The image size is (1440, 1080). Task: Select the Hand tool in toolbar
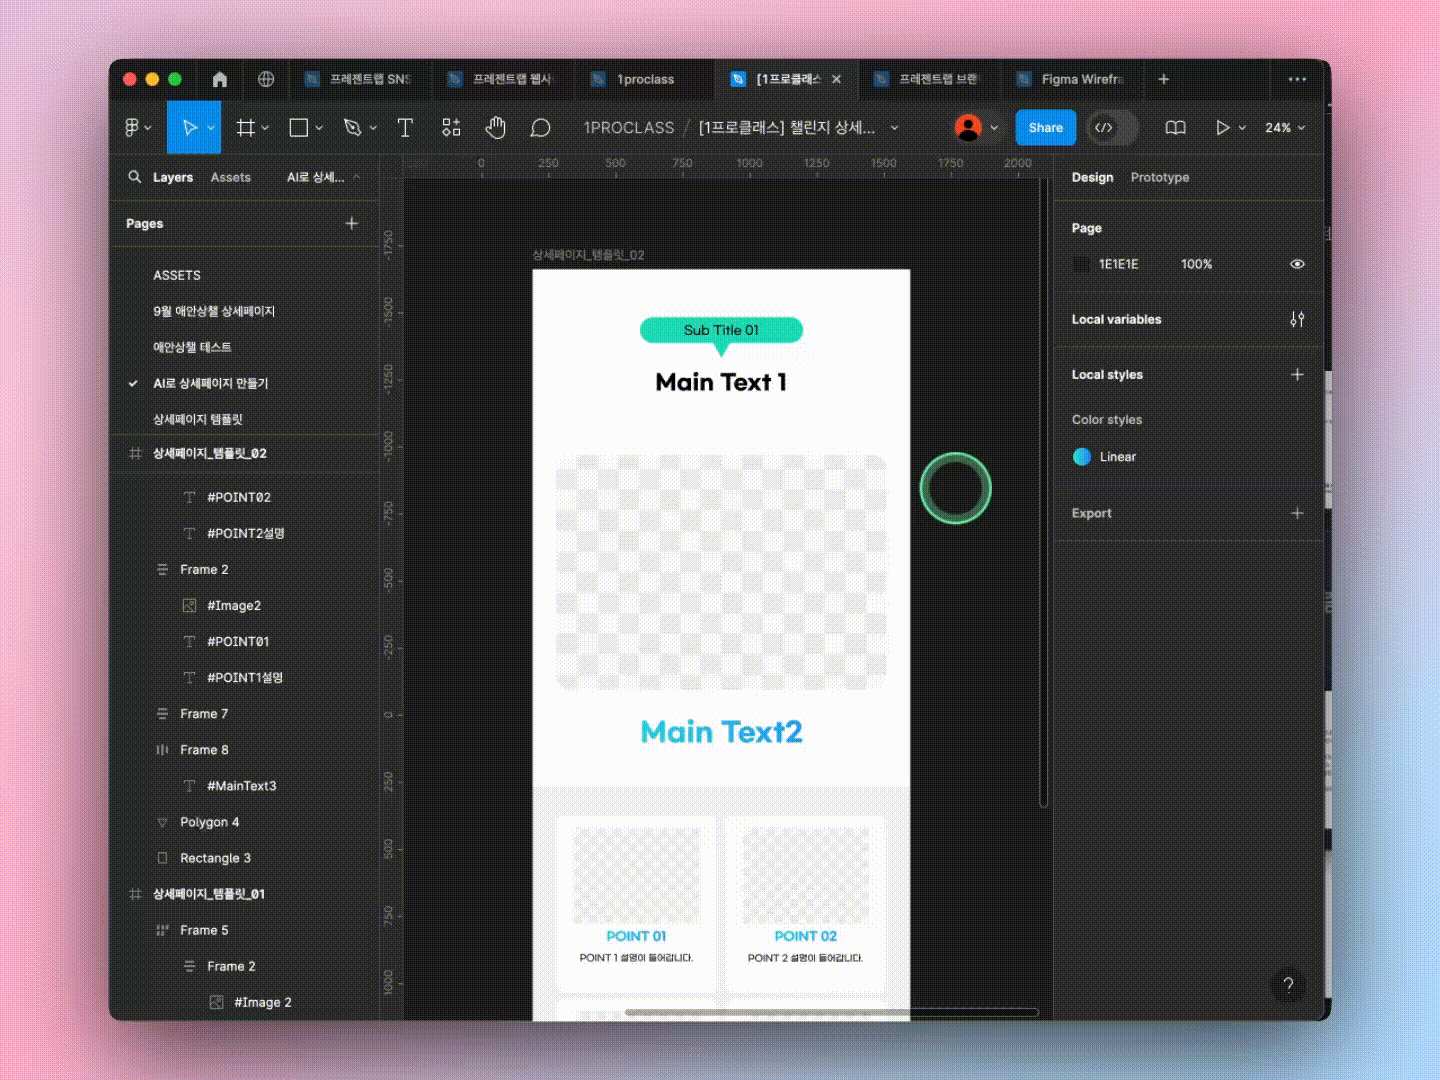[x=495, y=127]
